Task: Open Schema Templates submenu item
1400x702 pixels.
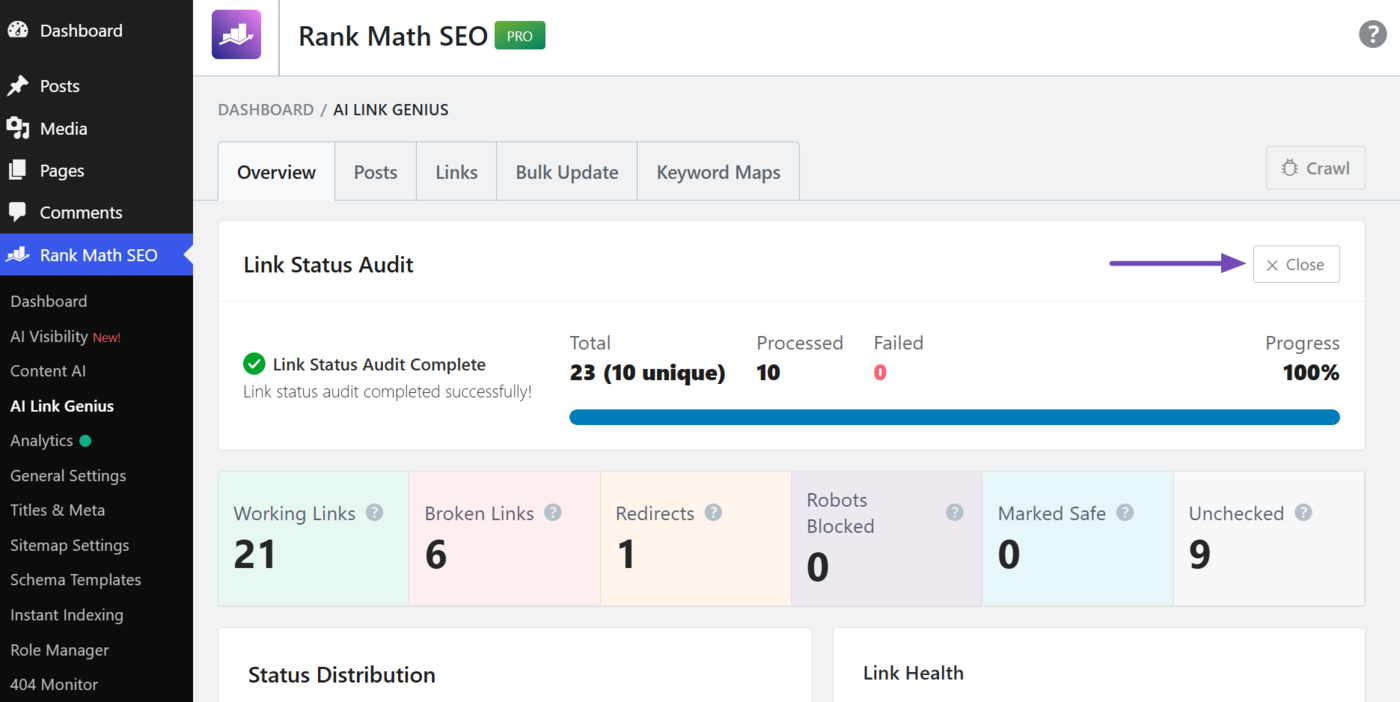Action: click(x=76, y=580)
